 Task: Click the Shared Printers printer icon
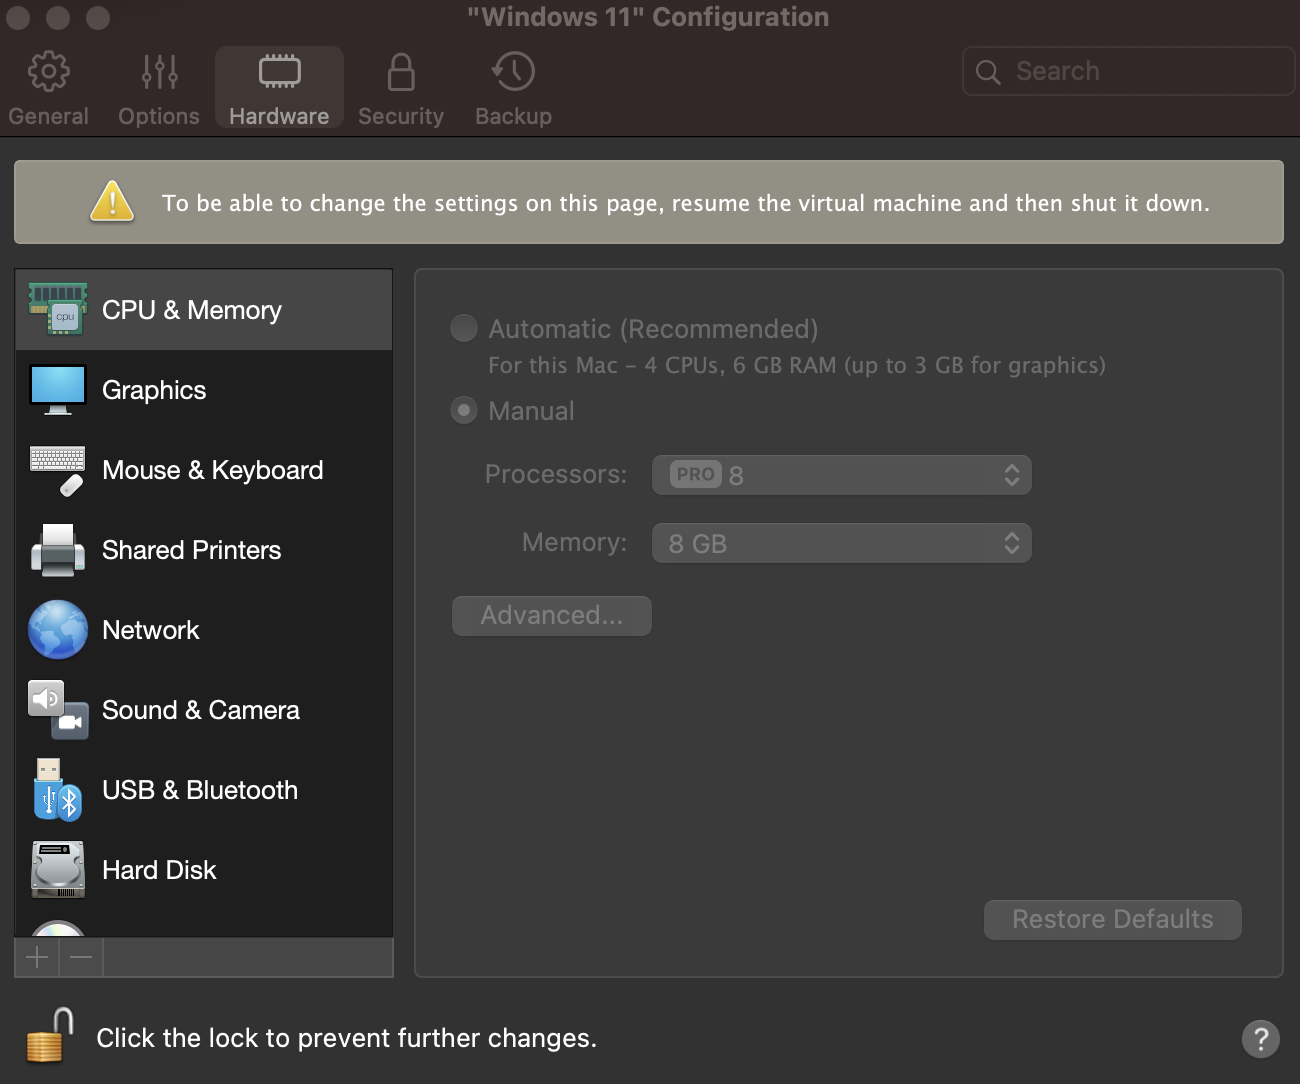pos(58,550)
